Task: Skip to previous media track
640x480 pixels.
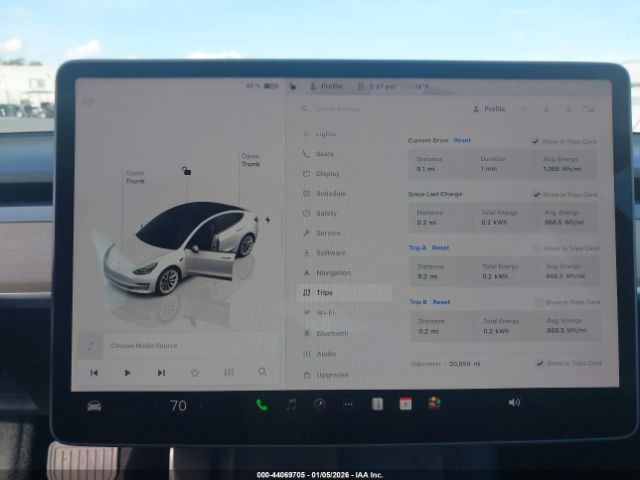Action: point(94,373)
